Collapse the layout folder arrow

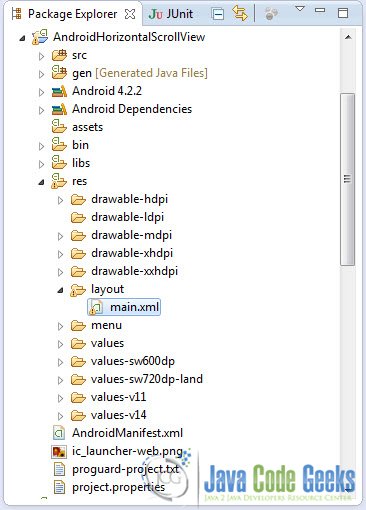(60, 290)
